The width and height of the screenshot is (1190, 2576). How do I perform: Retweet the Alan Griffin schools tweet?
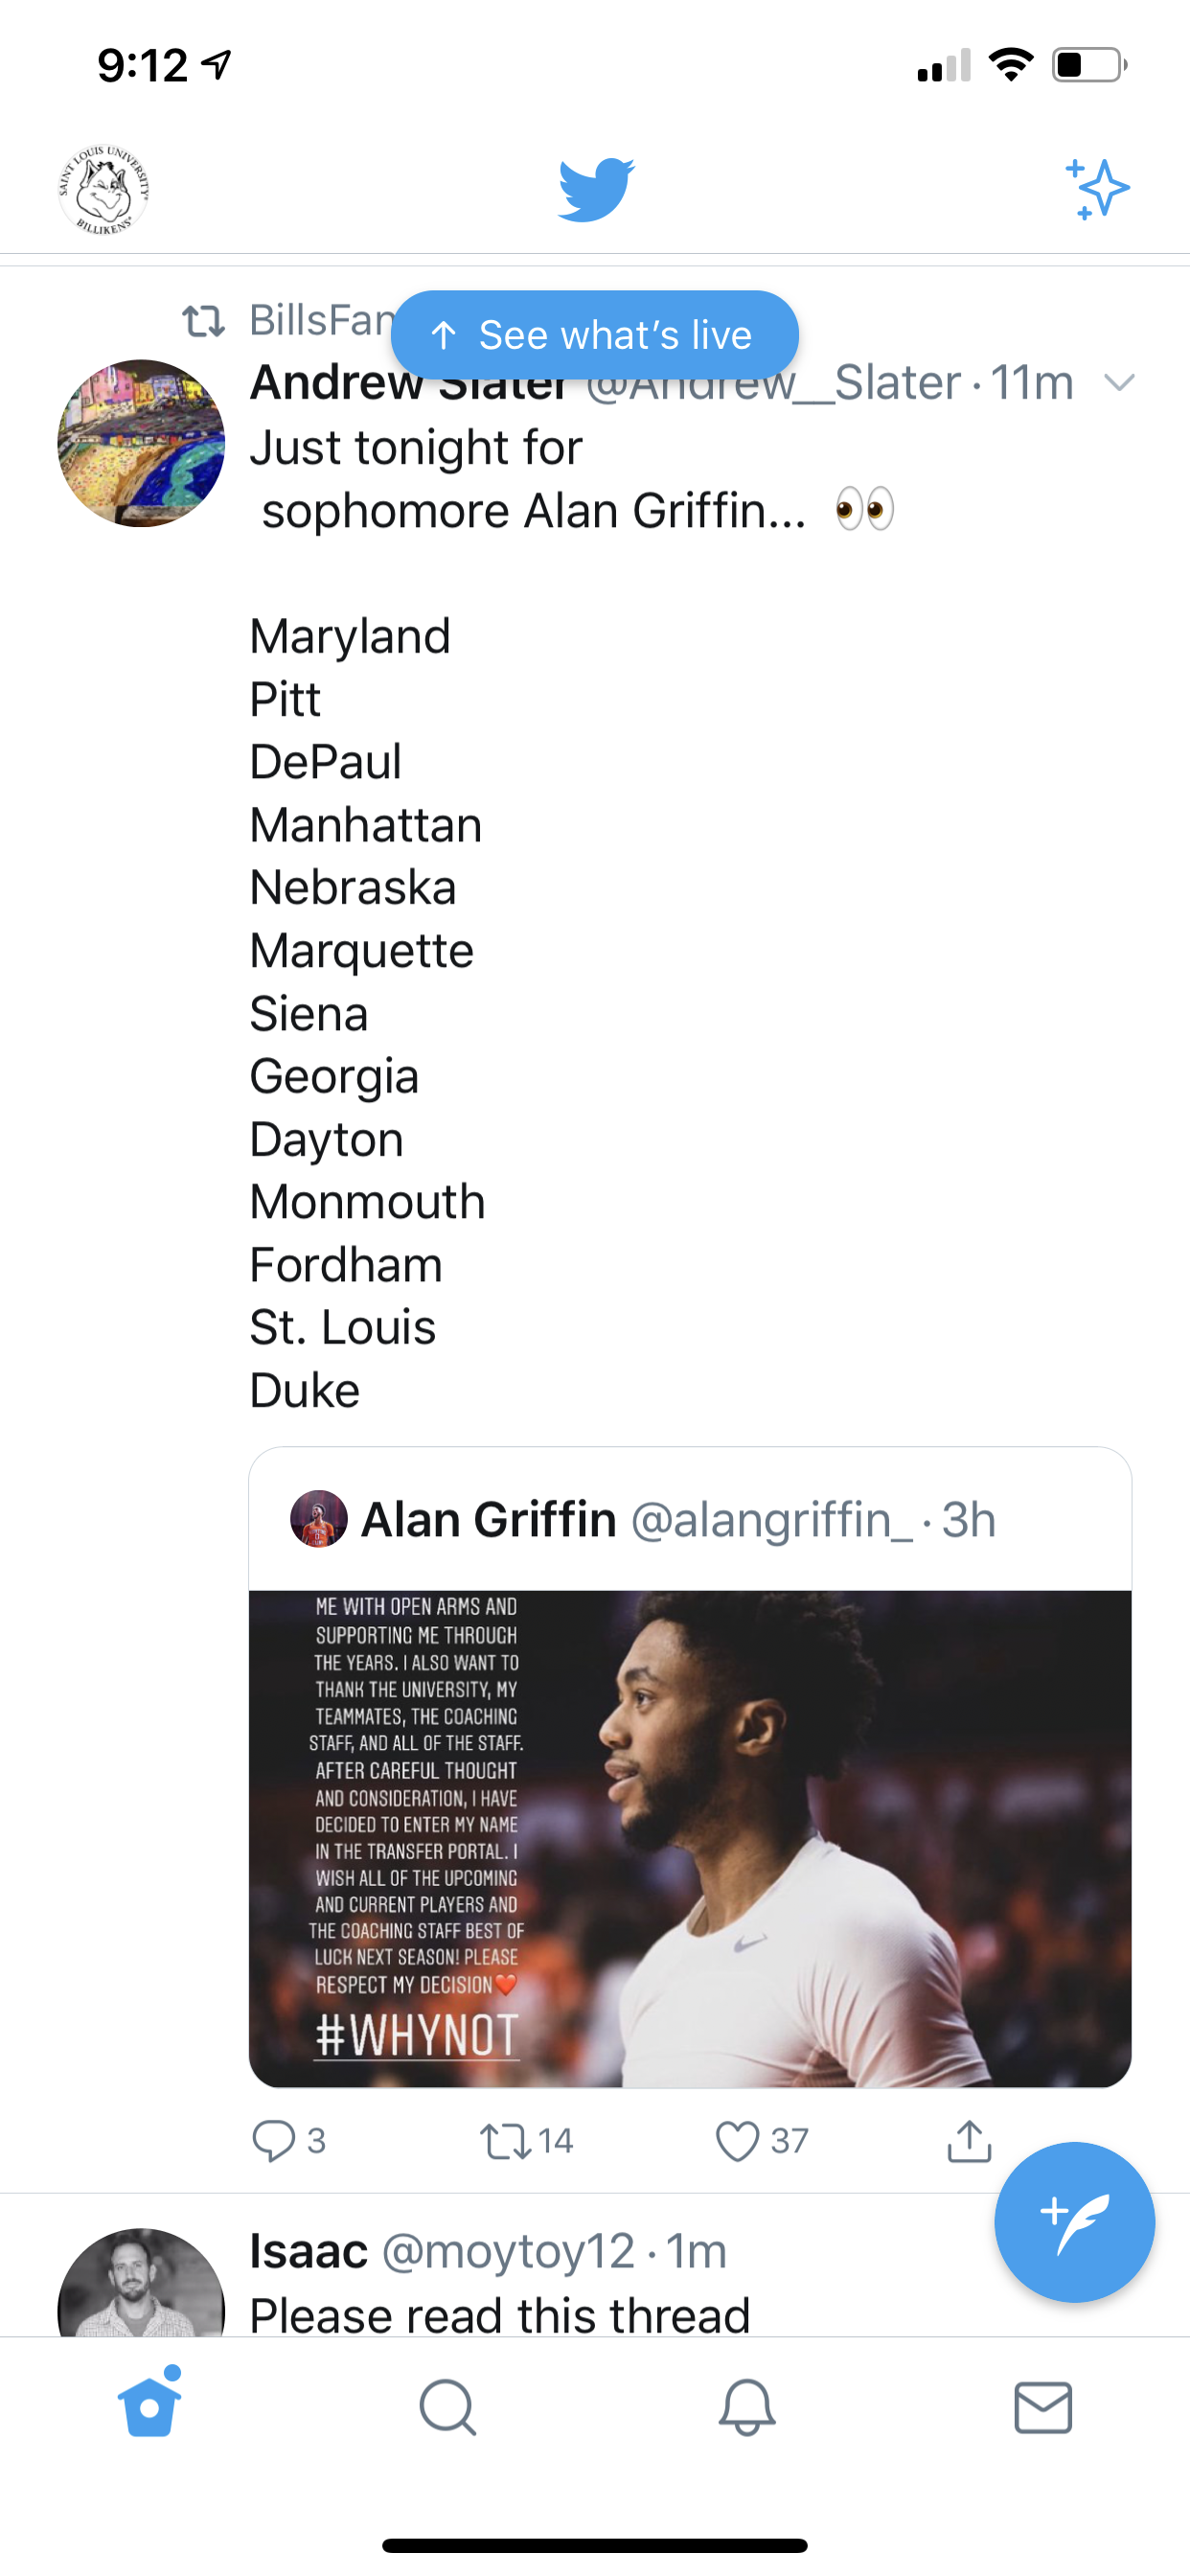point(526,2141)
